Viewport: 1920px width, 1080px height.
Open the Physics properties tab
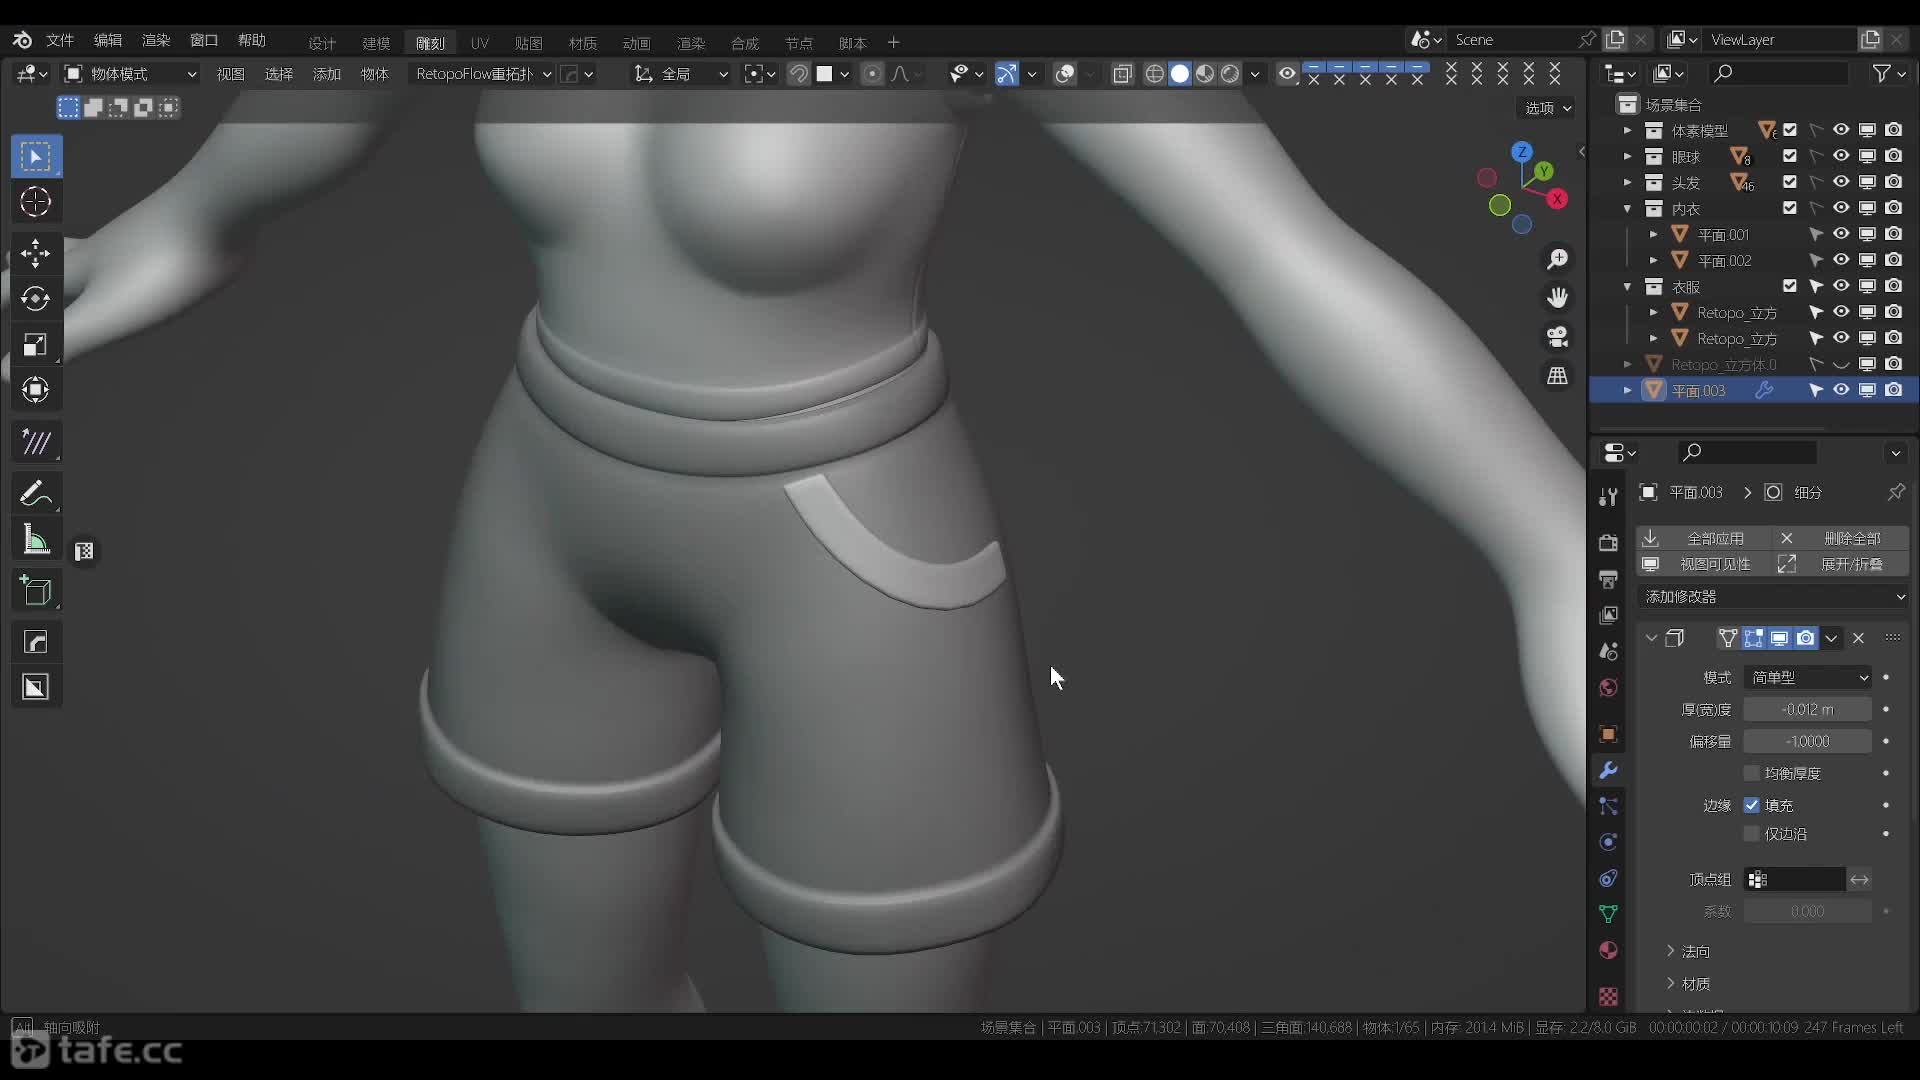pyautogui.click(x=1608, y=842)
